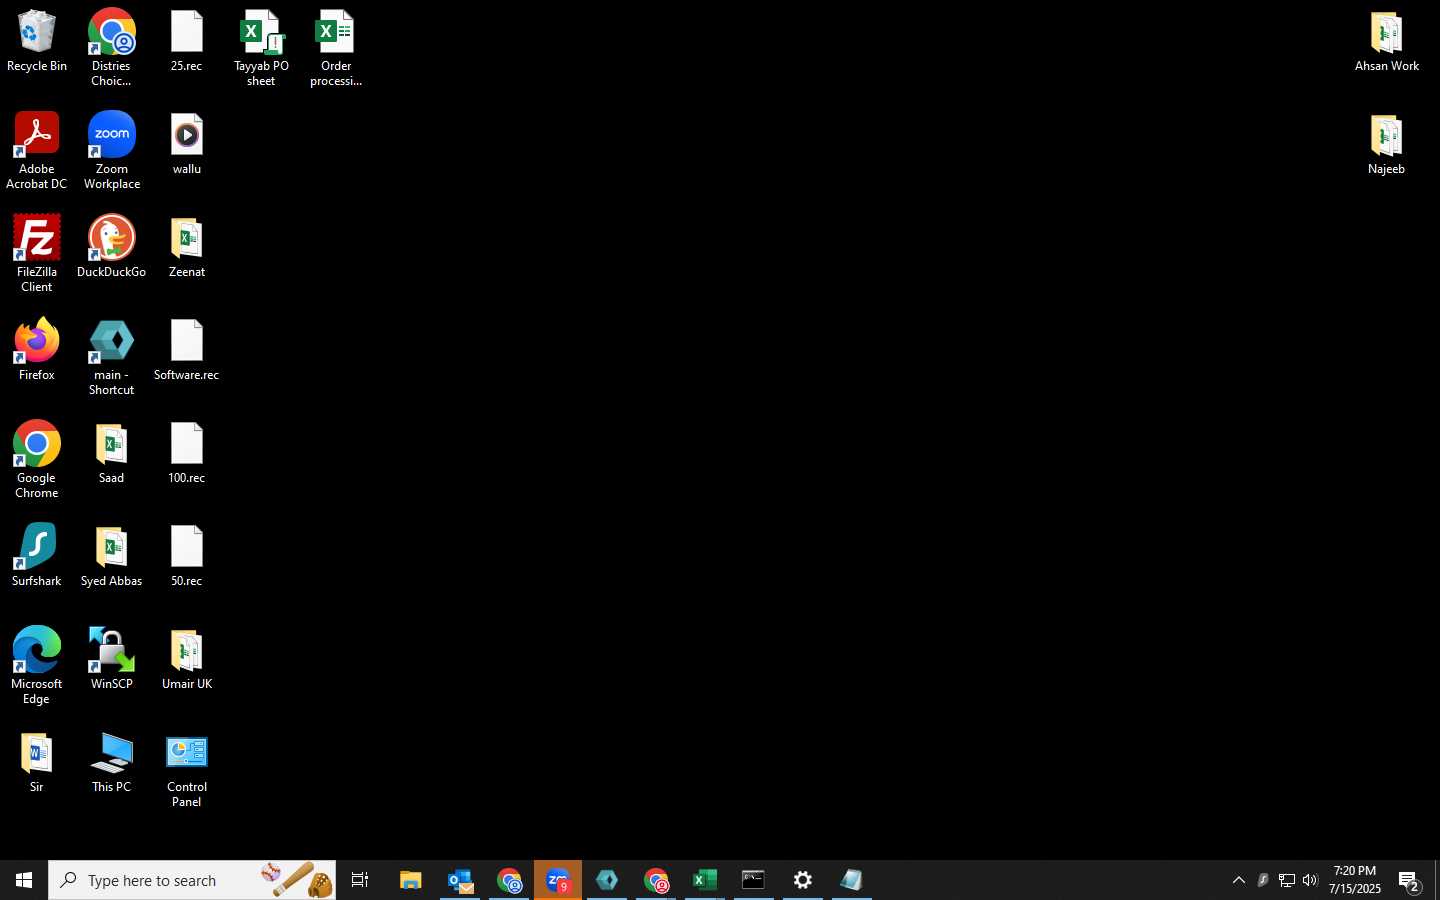This screenshot has height=900, width=1440.
Task: Select the Umair UK folder
Action: tap(187, 659)
